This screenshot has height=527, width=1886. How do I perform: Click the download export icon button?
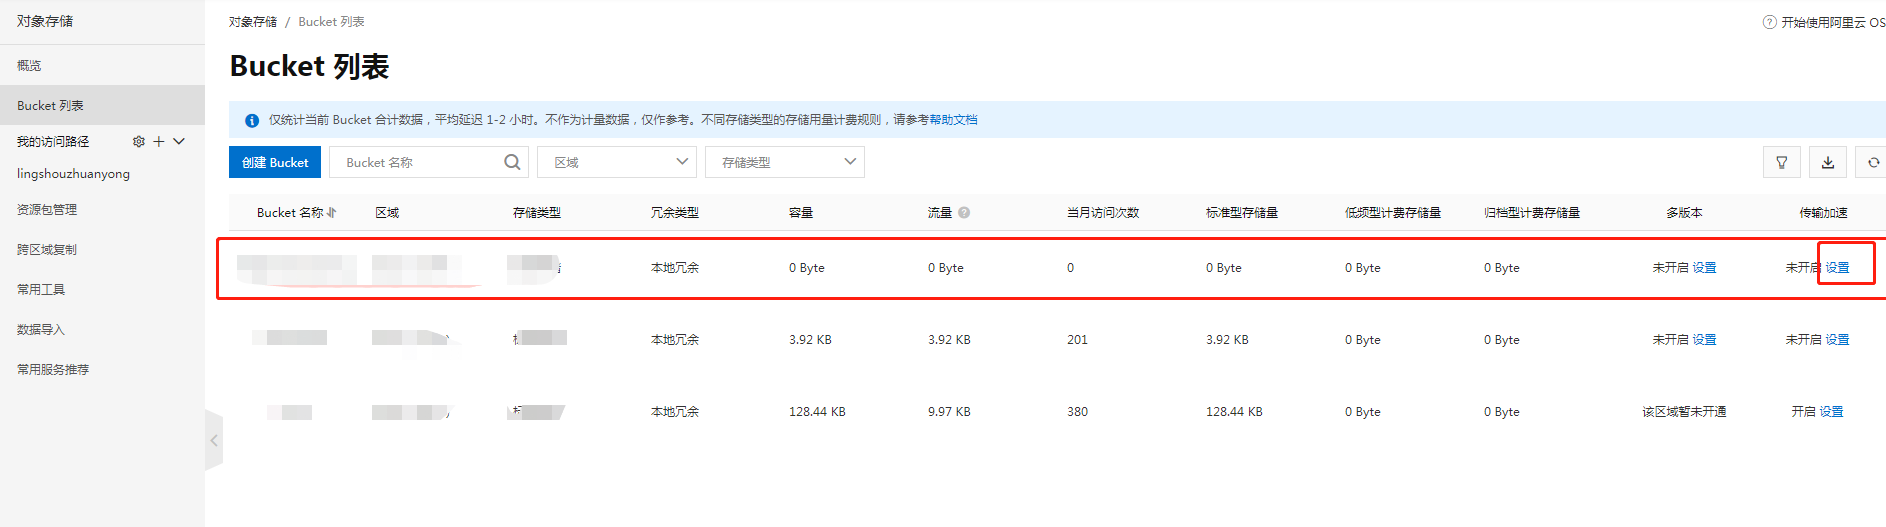[1827, 162]
